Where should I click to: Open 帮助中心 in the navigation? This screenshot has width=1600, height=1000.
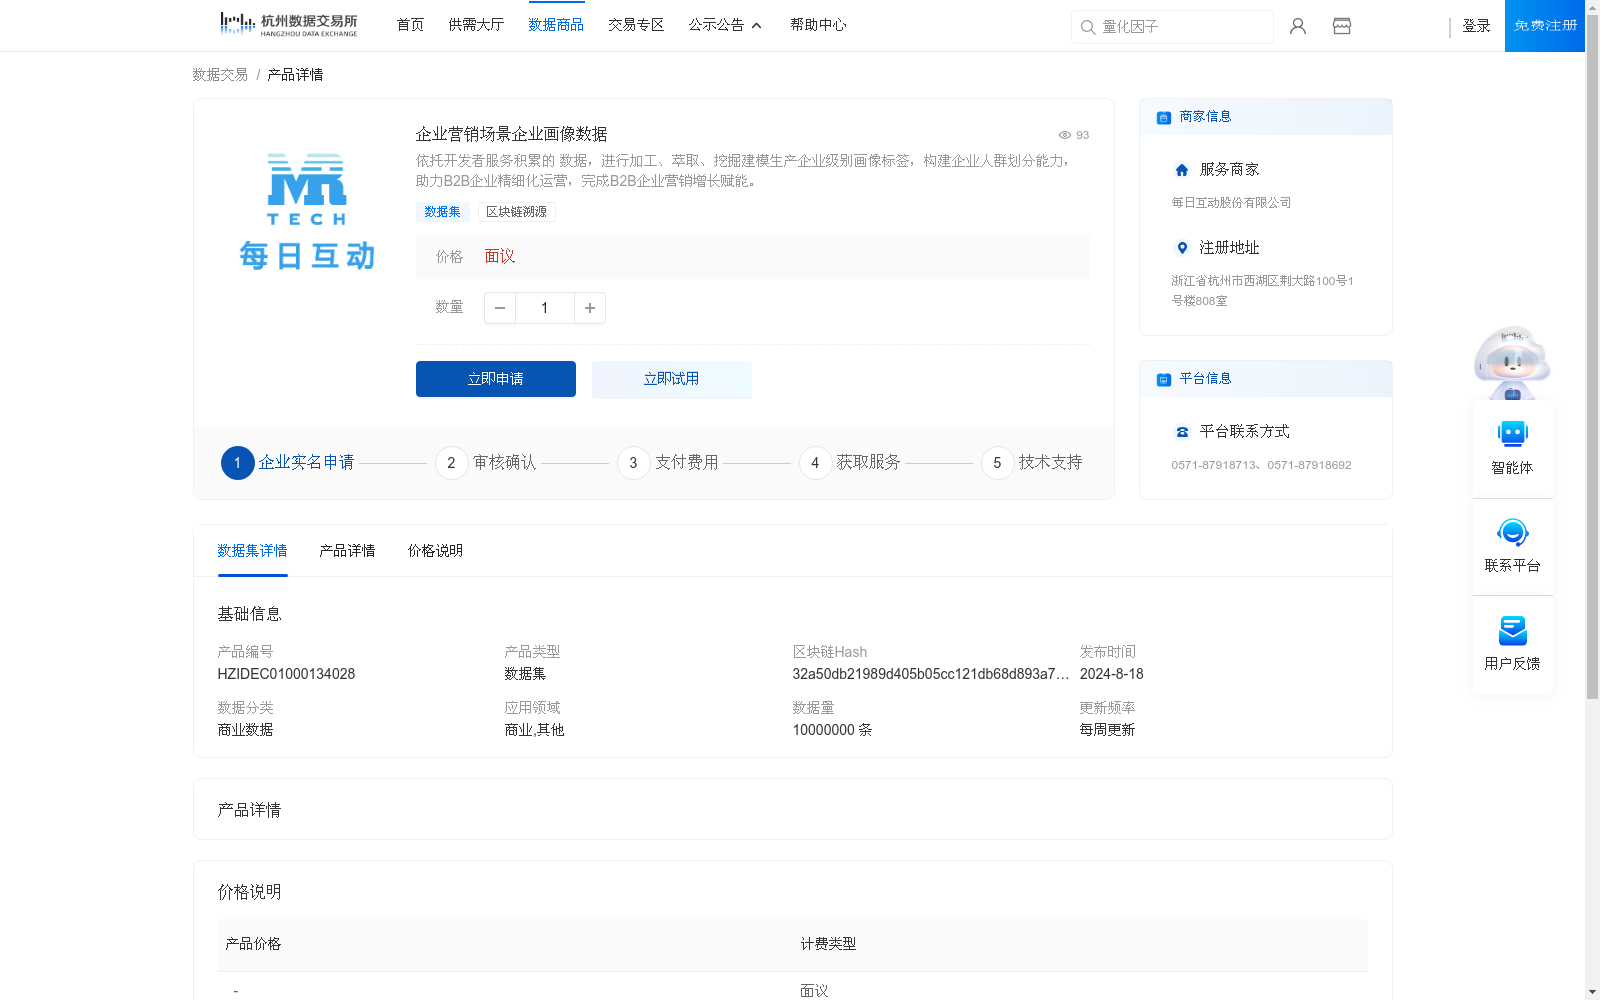click(x=818, y=25)
